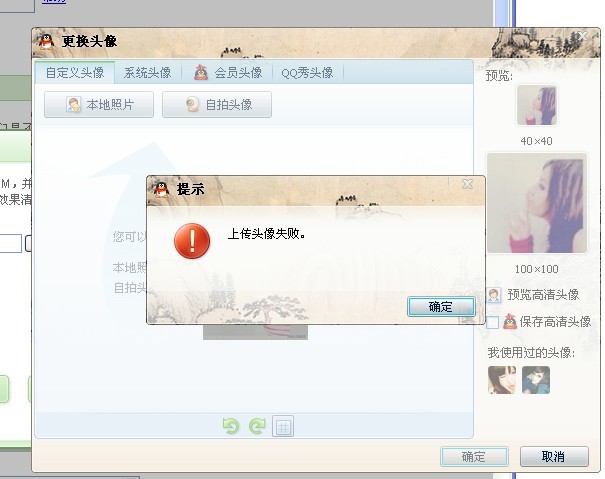Viewport: 605px width, 479px height.
Task: Click 预览高清头像 link
Action: tap(543, 295)
